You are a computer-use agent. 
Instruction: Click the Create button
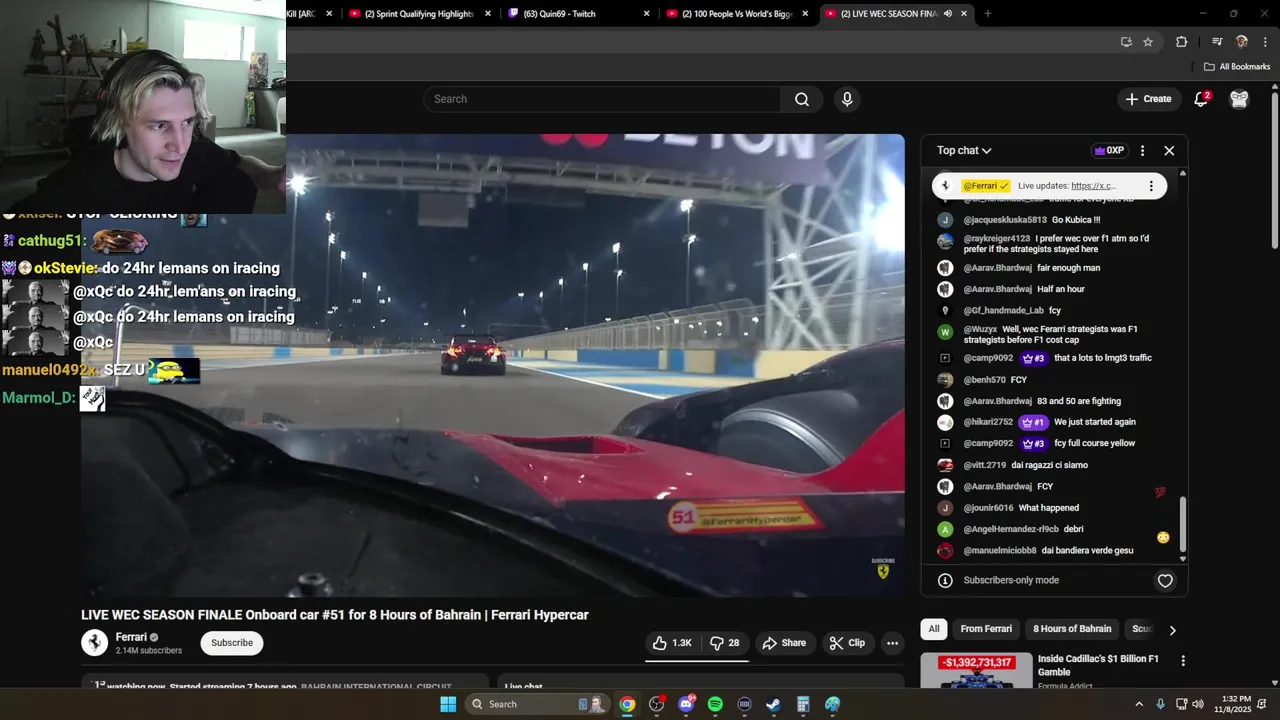point(1148,99)
